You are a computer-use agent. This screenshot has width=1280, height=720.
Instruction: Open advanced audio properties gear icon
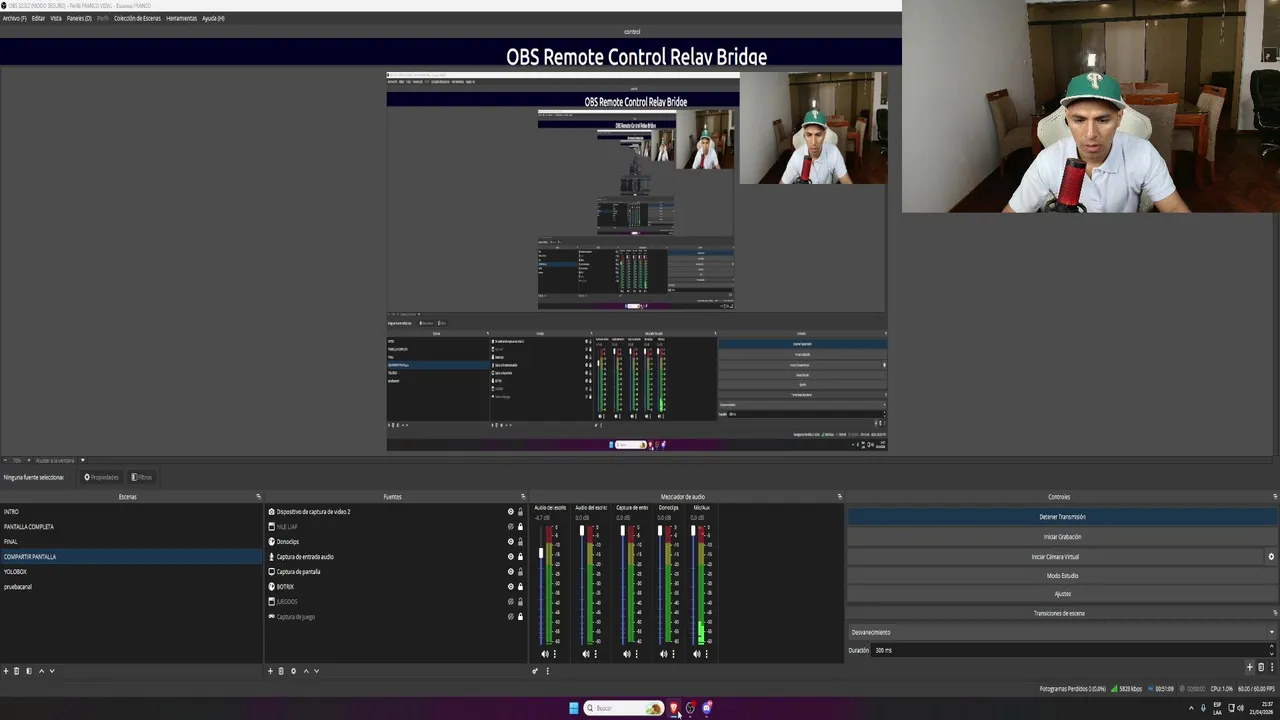(535, 671)
